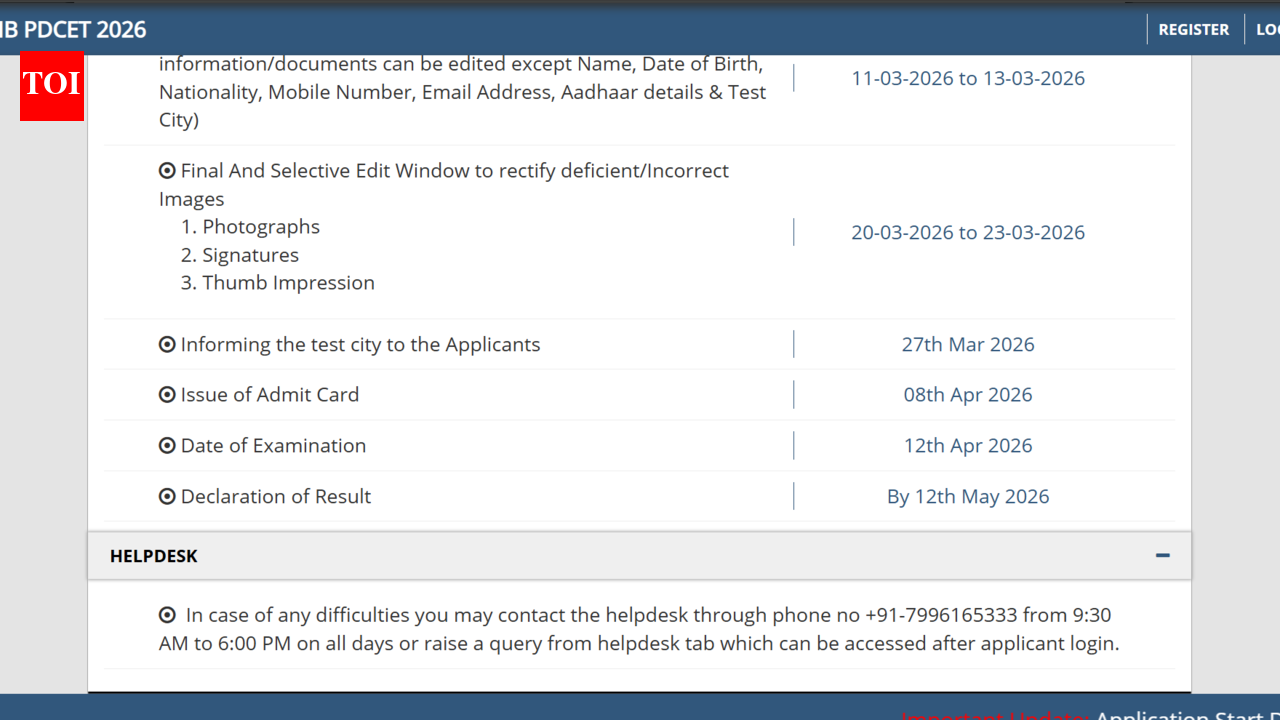Image resolution: width=1280 pixels, height=720 pixels.
Task: Select the date range 20-03-2026 to 23-03-2026
Action: [968, 231]
